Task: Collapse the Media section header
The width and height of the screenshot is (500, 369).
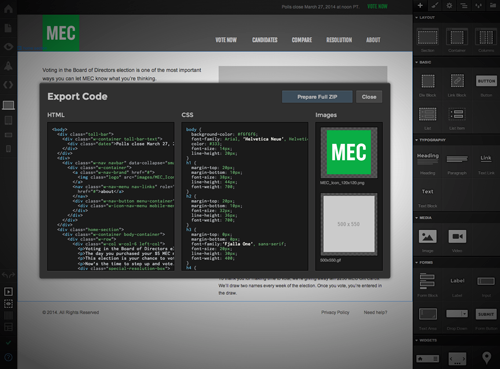Action: pyautogui.click(x=423, y=218)
